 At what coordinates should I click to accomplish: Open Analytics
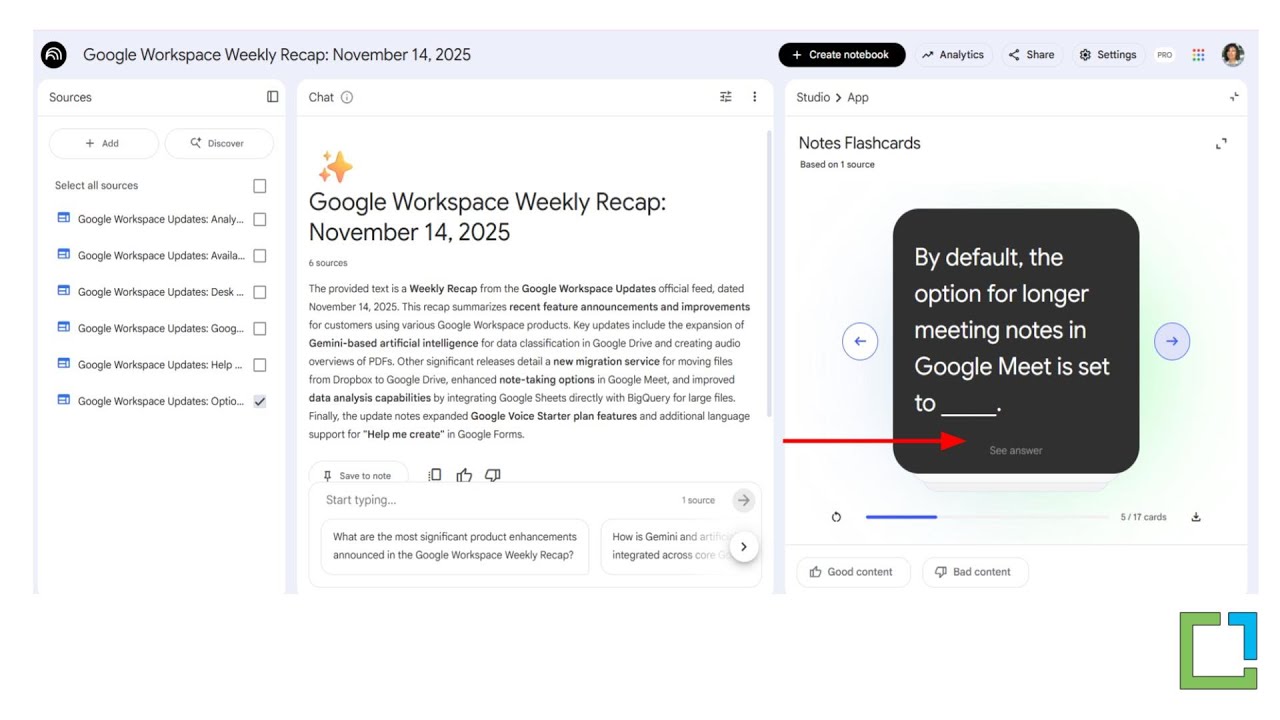953,55
